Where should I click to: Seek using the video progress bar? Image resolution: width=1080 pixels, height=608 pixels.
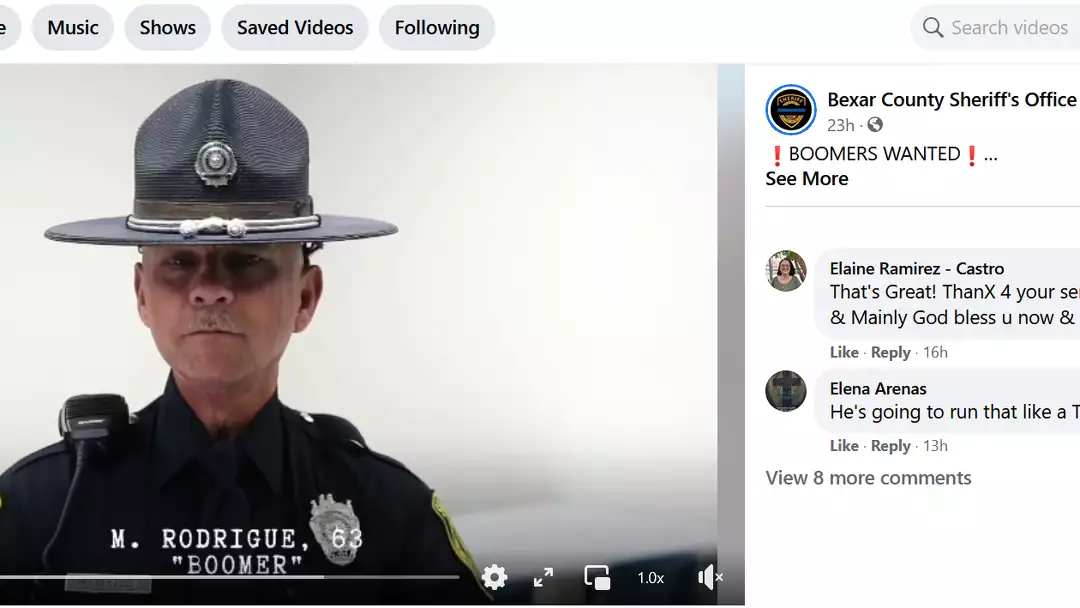point(230,577)
